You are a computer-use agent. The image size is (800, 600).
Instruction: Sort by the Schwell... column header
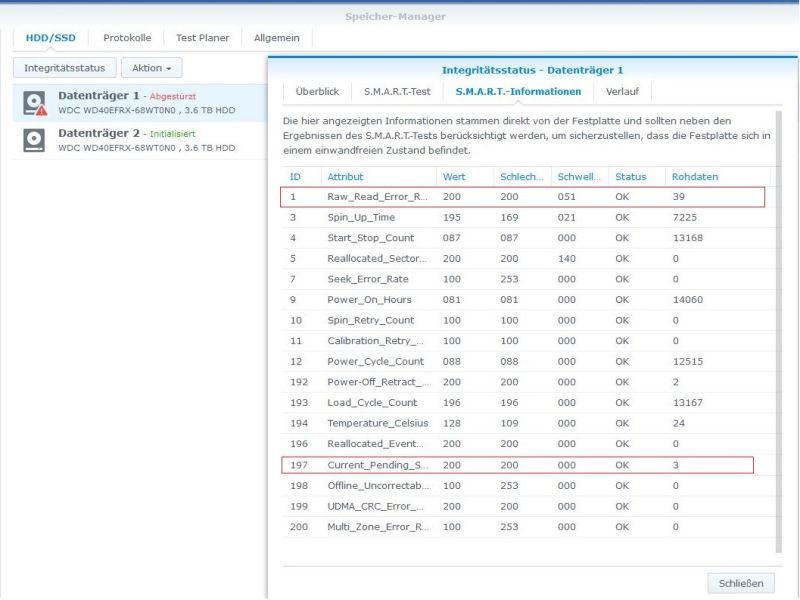(580, 177)
